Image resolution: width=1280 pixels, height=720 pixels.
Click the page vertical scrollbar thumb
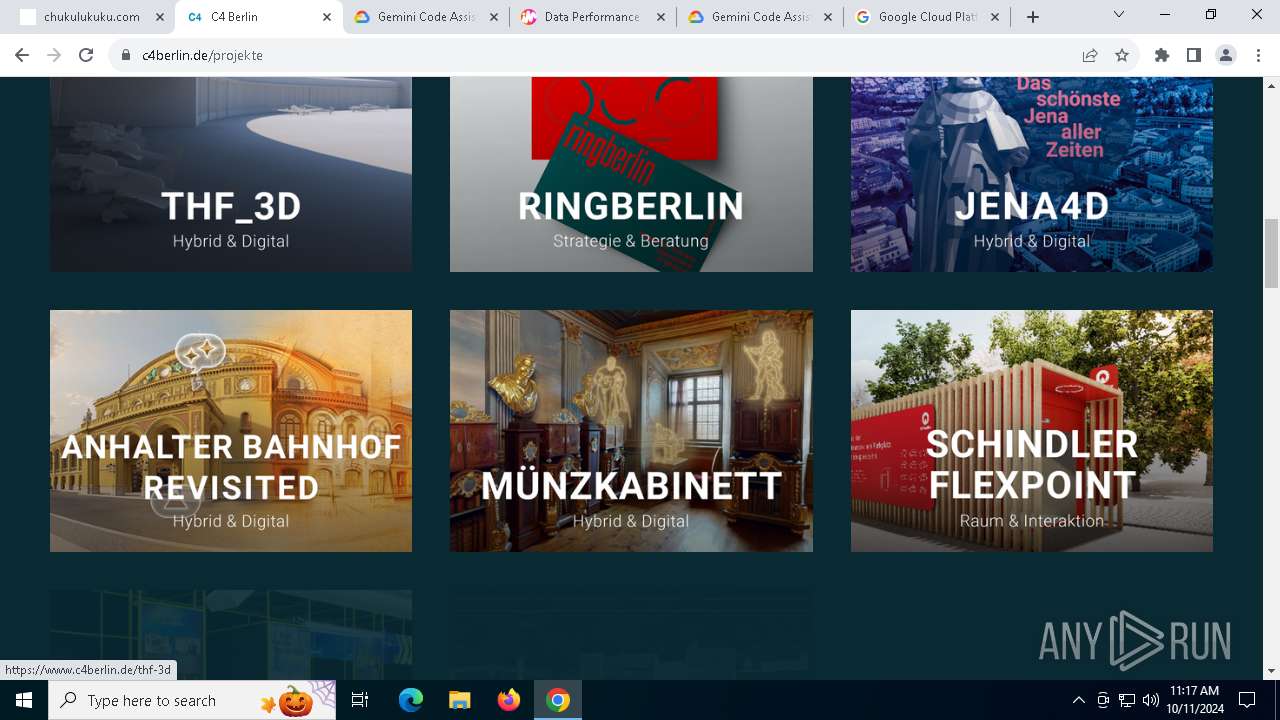[x=1272, y=253]
